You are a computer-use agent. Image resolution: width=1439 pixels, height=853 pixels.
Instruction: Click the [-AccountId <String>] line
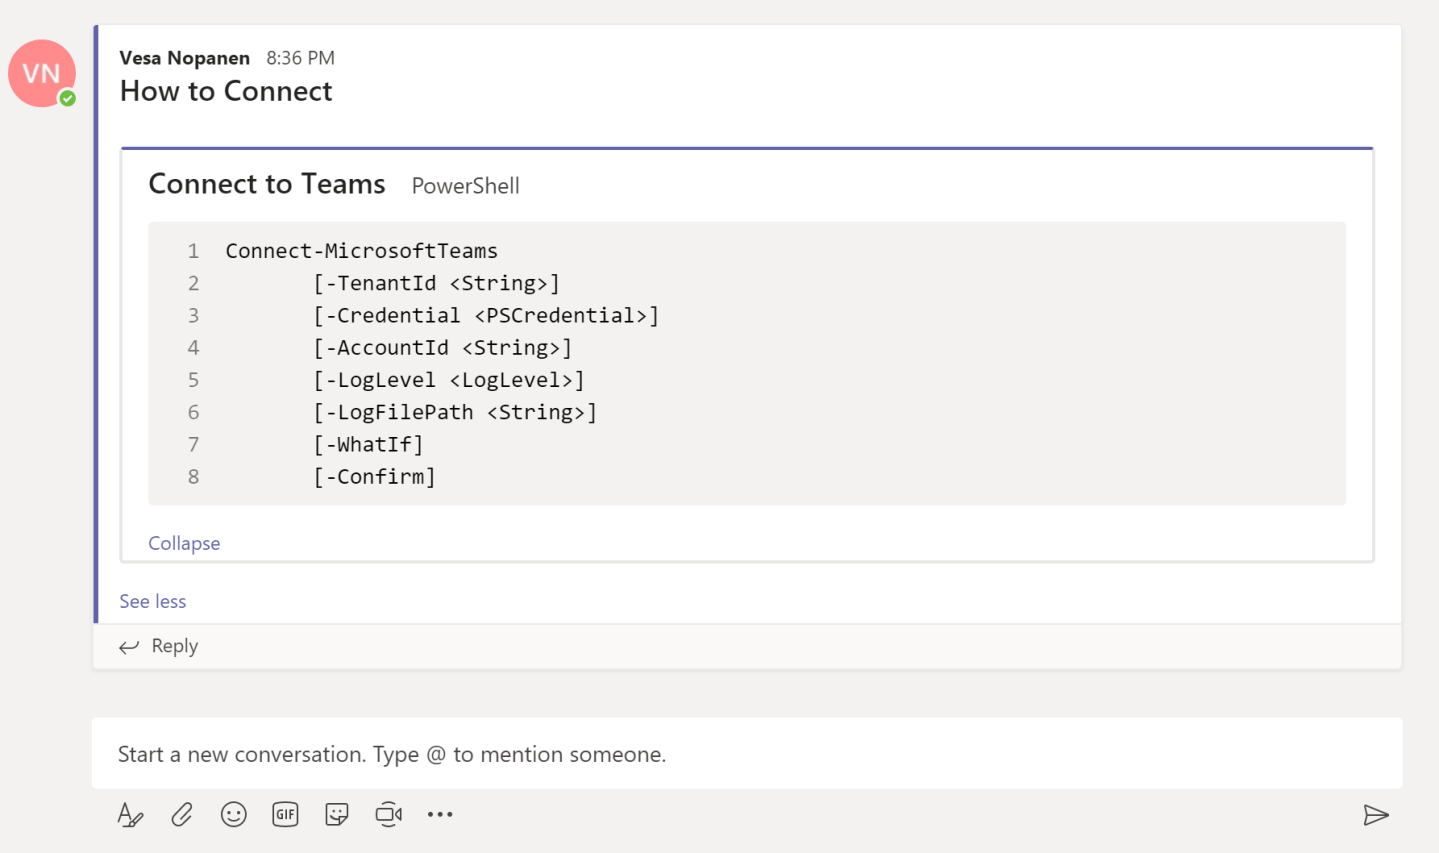[442, 347]
